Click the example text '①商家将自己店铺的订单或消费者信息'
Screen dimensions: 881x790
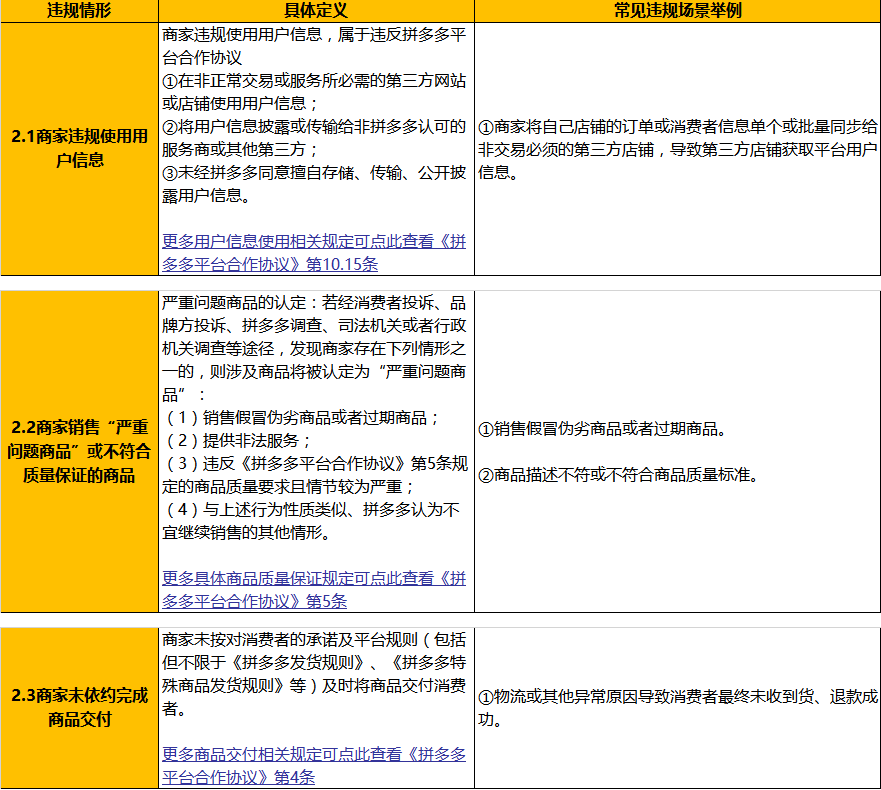click(x=677, y=149)
